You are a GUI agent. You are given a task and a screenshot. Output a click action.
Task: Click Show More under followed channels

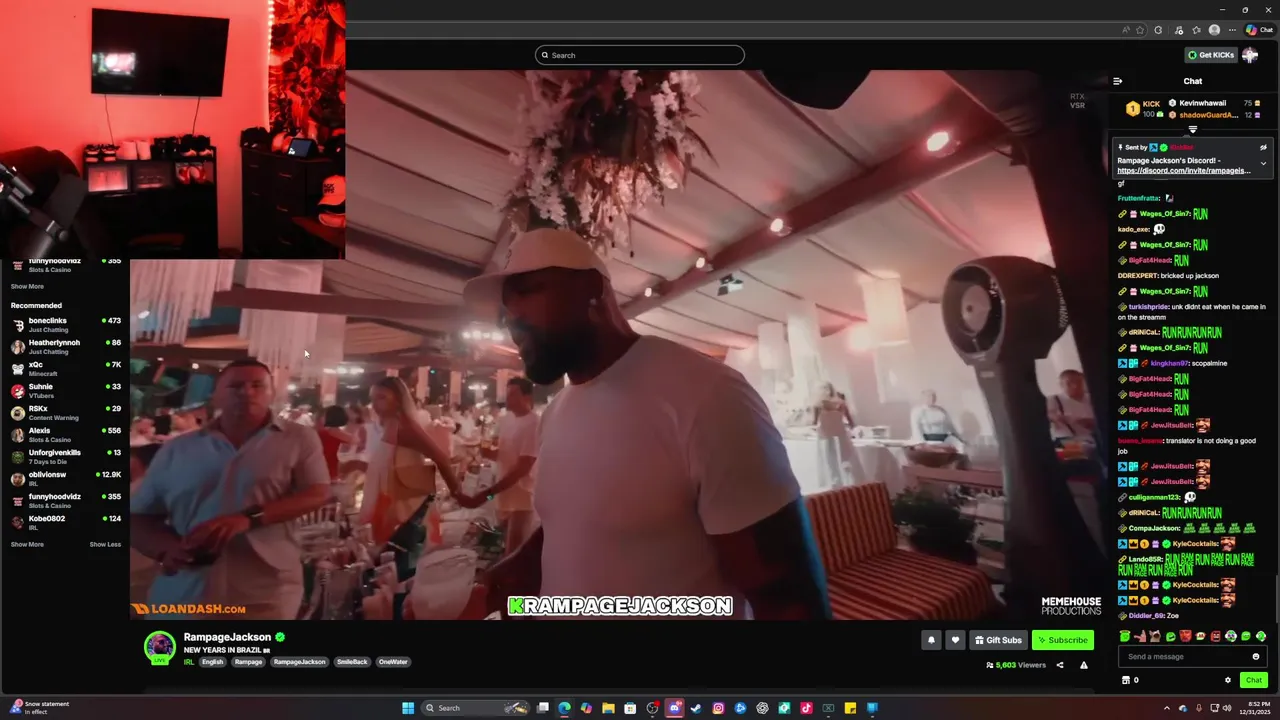(27, 286)
